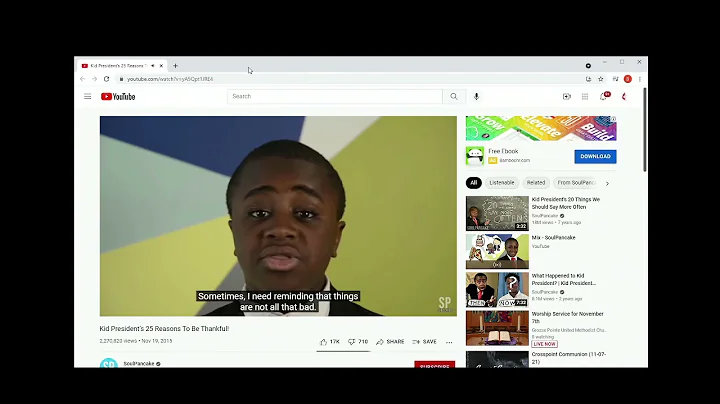This screenshot has height=404, width=720.
Task: Open more actions ellipsis under video
Action: point(449,342)
